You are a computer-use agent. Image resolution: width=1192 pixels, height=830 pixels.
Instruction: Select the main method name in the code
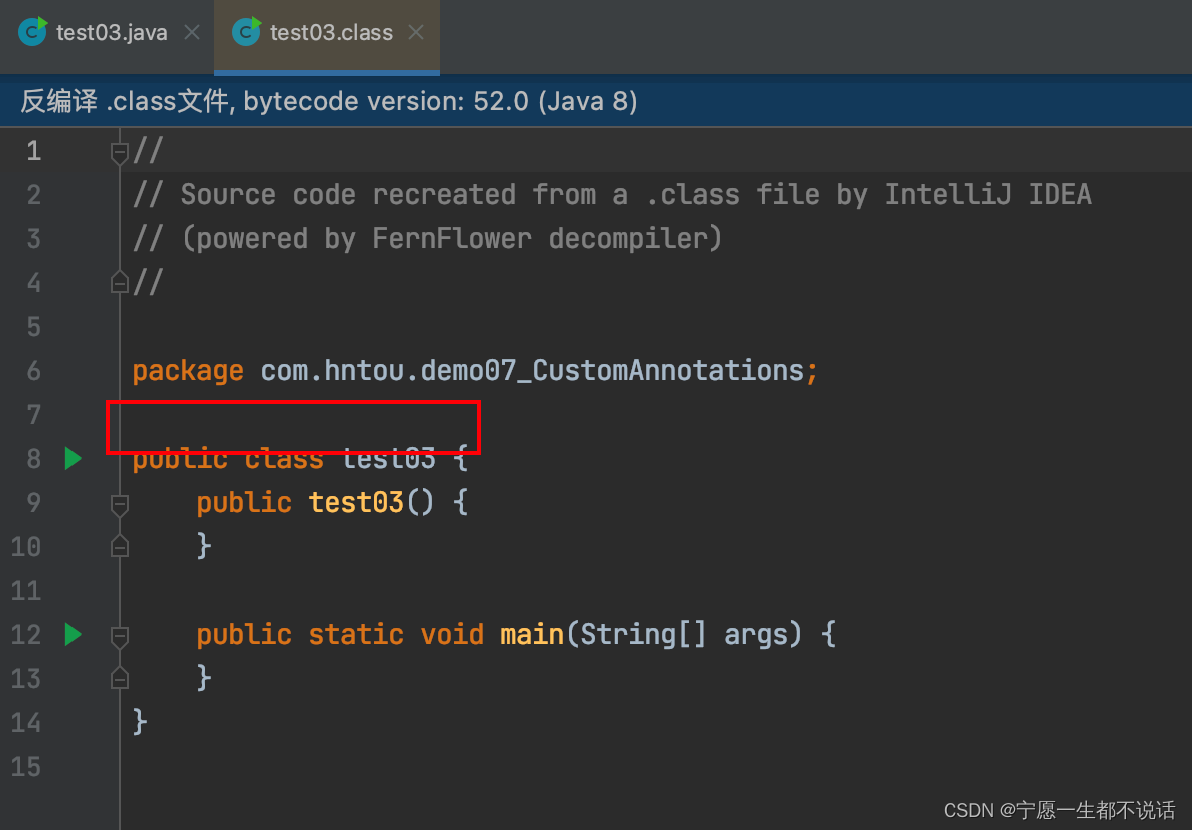click(x=531, y=634)
